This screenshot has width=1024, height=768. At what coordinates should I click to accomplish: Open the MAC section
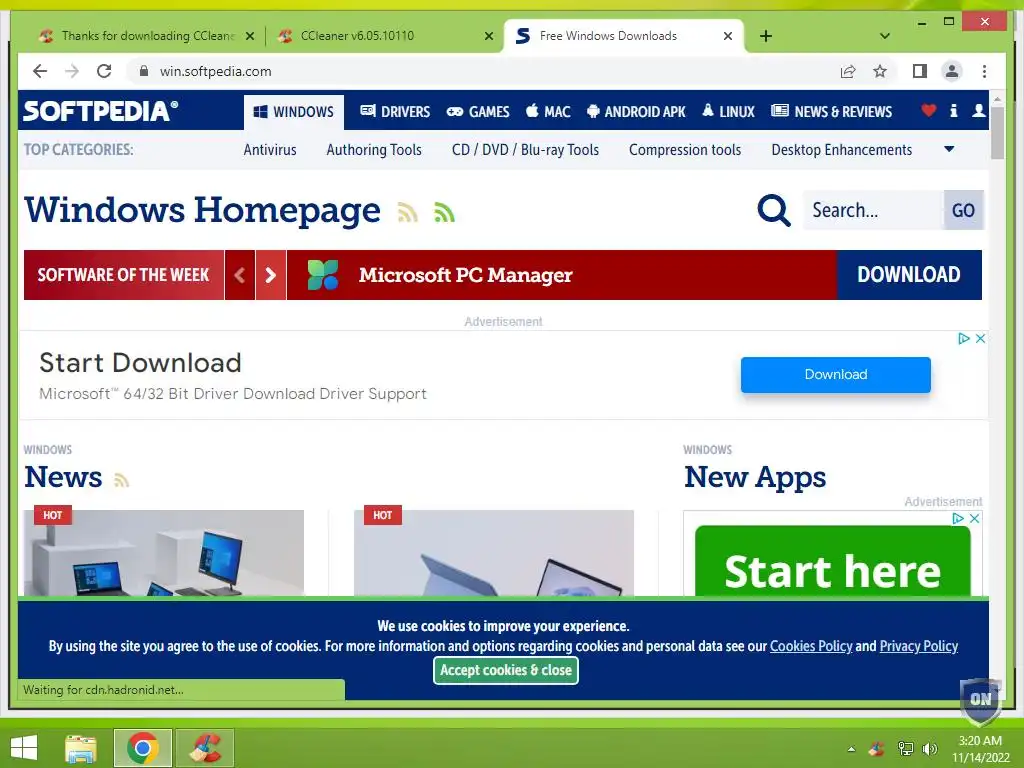tap(549, 112)
